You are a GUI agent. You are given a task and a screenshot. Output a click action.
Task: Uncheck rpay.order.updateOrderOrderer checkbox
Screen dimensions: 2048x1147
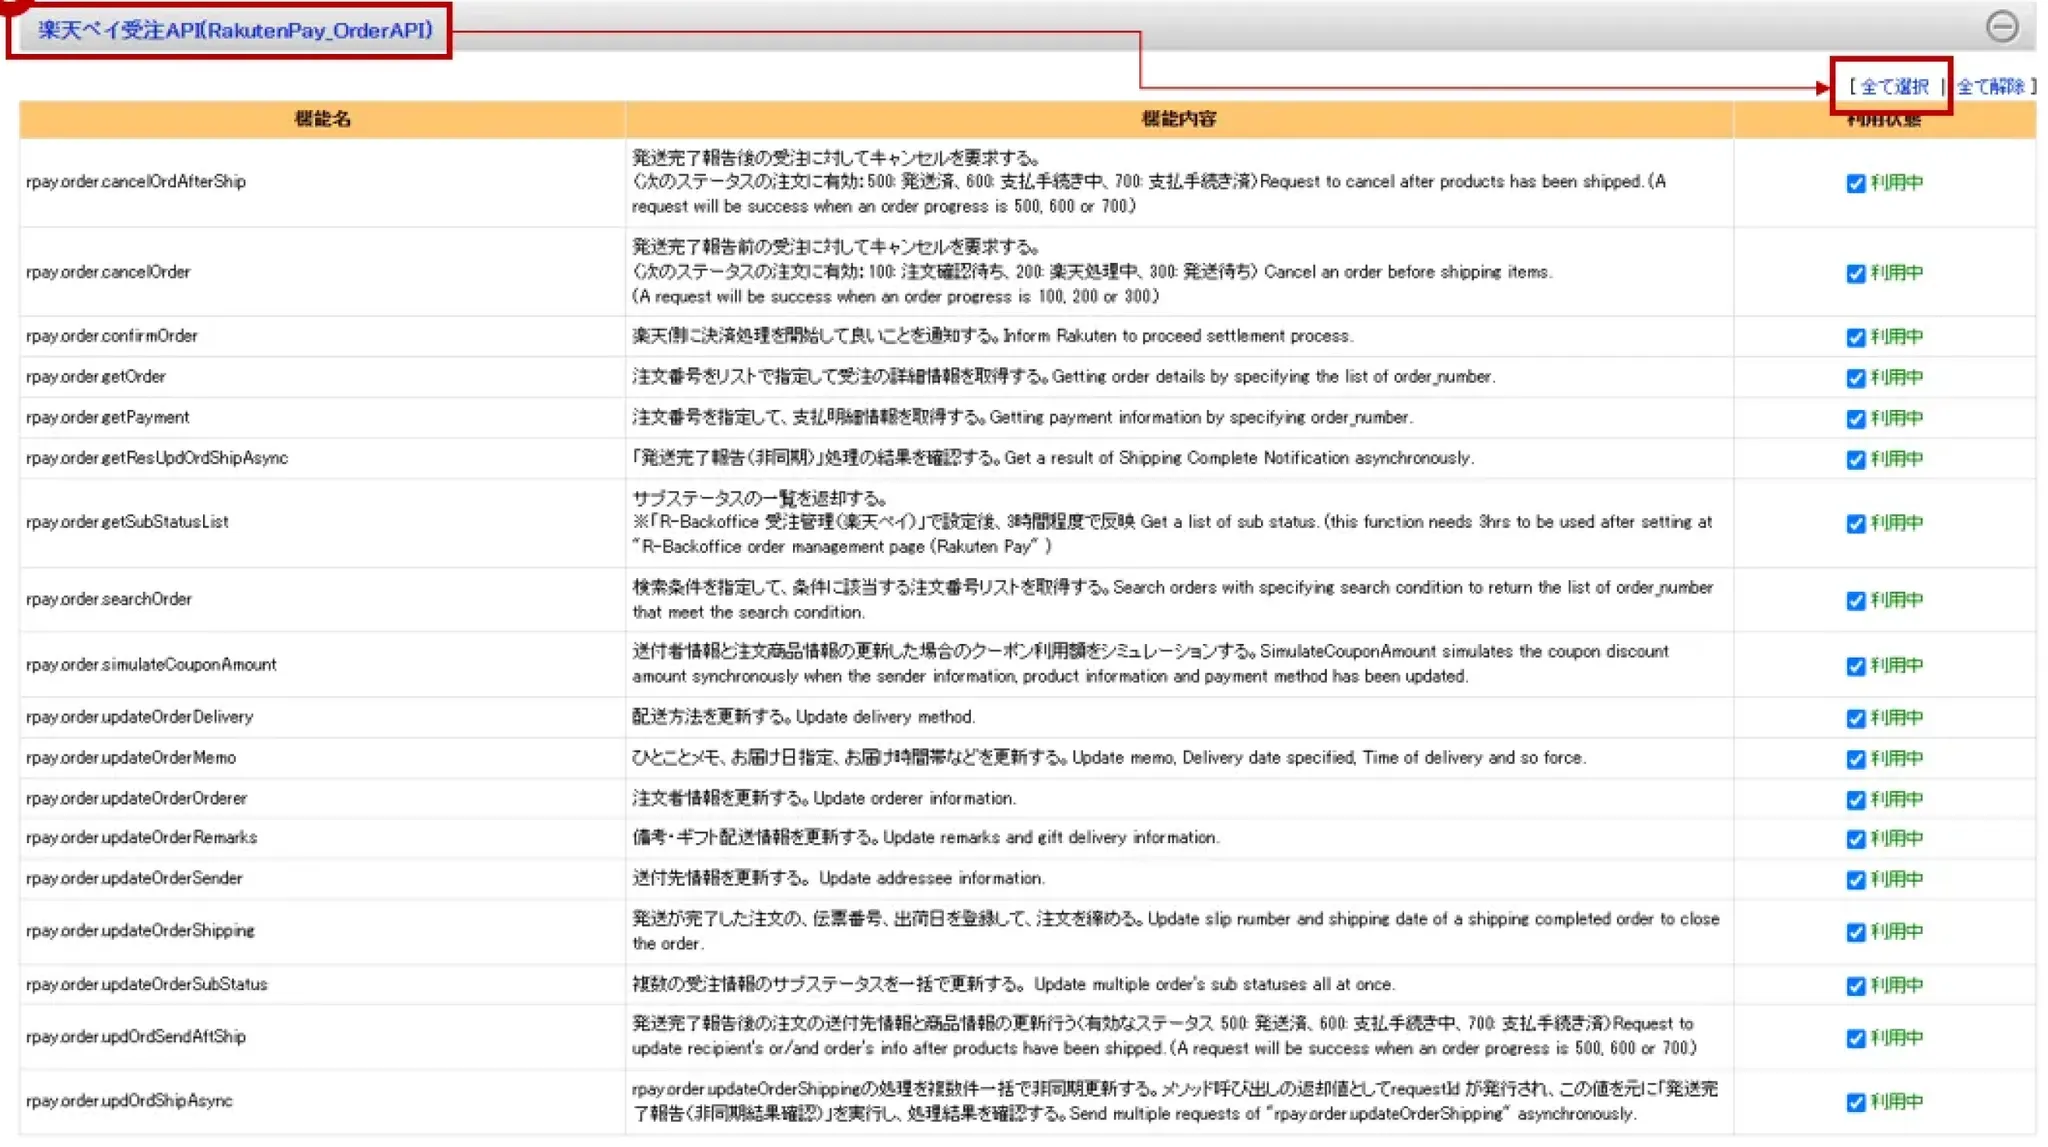1855,799
